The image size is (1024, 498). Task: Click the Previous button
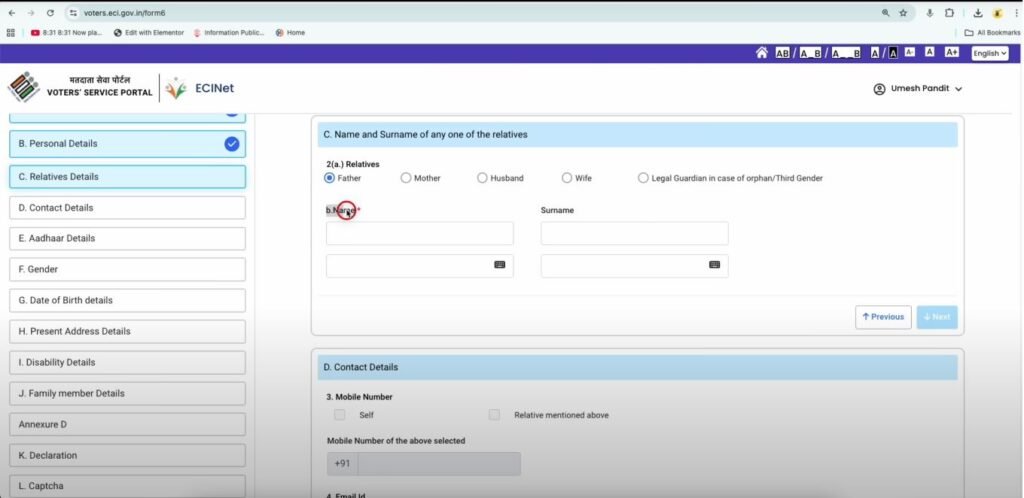point(883,317)
